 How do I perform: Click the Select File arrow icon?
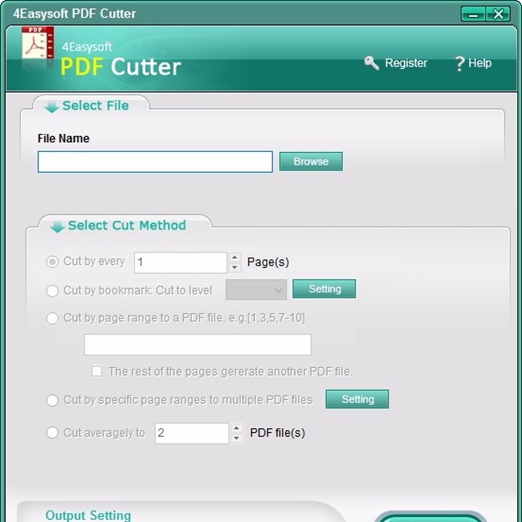(x=52, y=107)
